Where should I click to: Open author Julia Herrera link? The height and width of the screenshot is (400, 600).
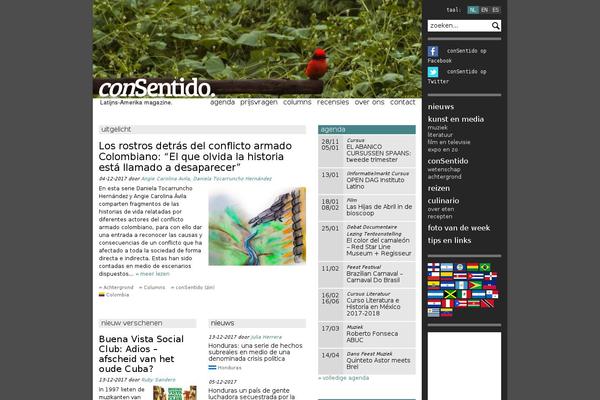point(266,337)
